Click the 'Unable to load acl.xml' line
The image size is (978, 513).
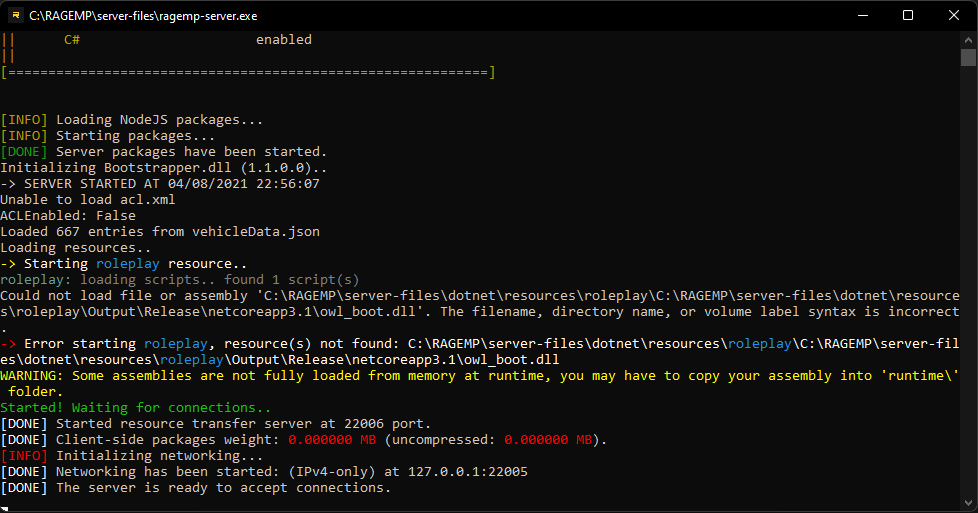88,200
